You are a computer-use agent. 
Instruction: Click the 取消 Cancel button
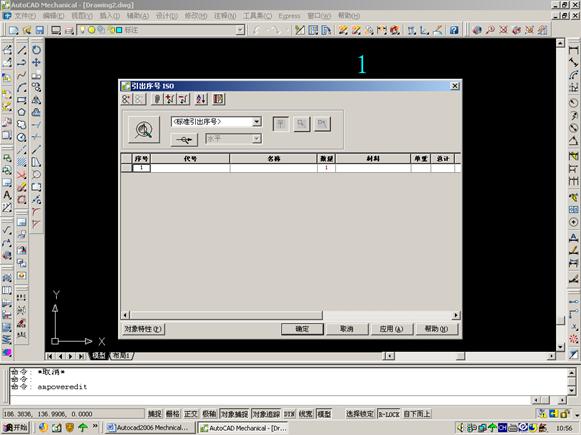tap(347, 329)
